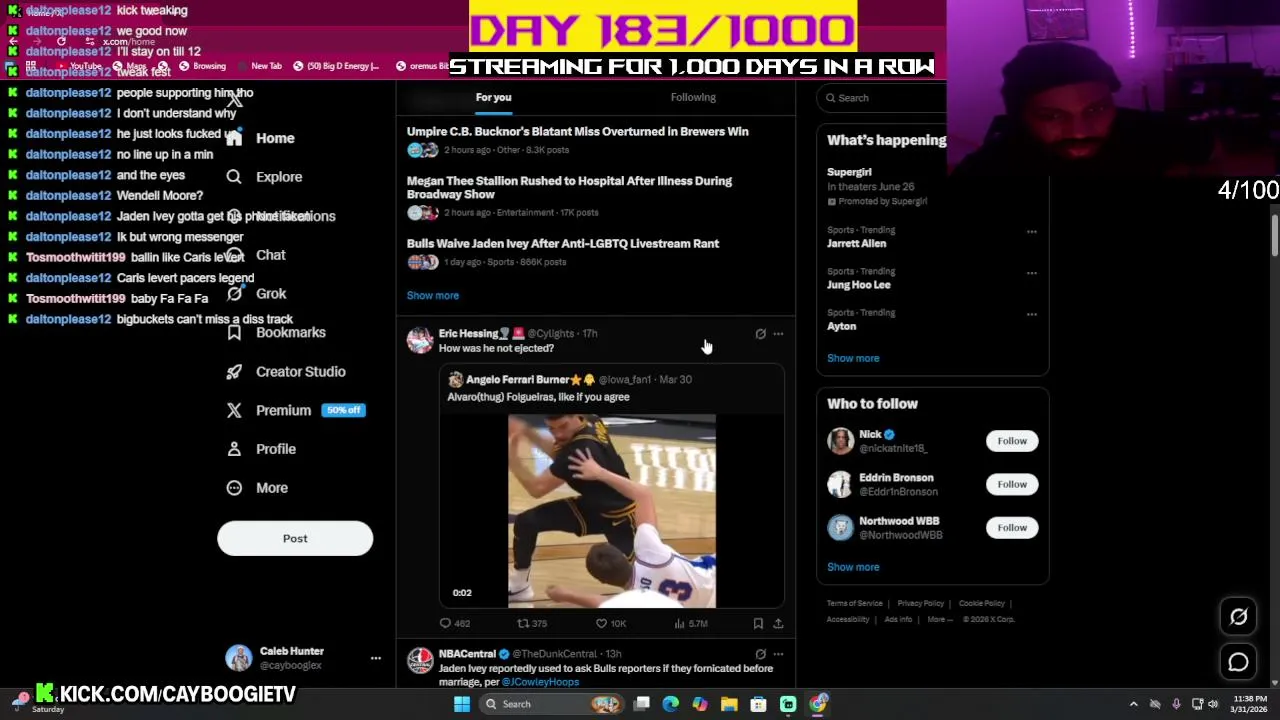
Task: Open Profile from the sidebar menu
Action: coord(276,449)
